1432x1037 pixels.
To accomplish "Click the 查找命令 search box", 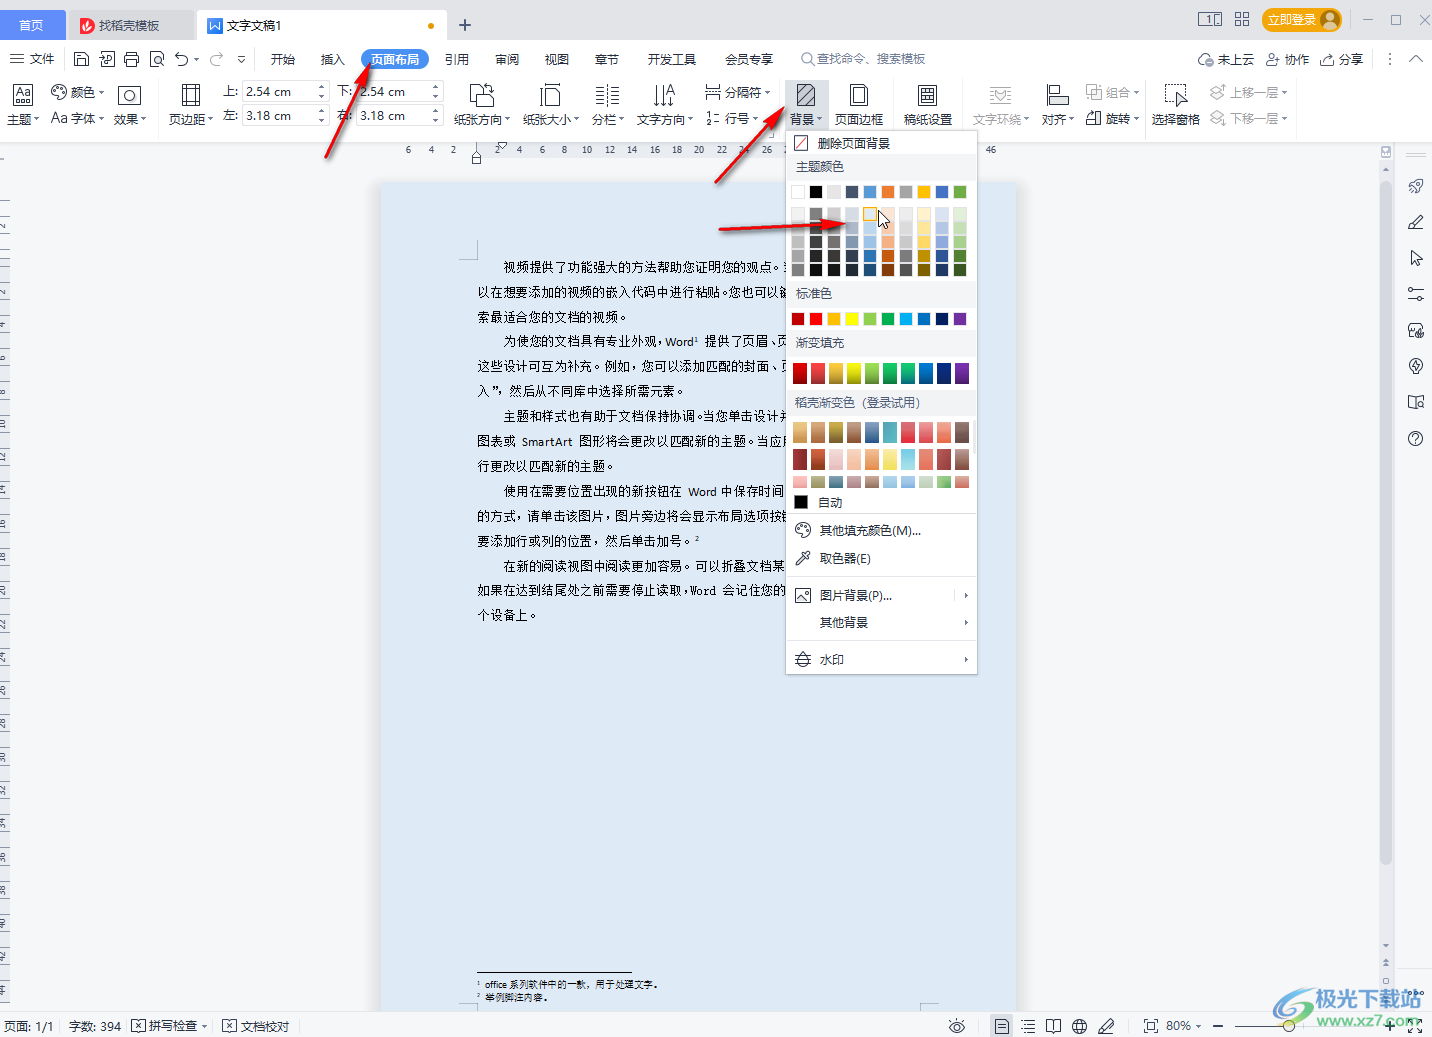I will click(x=863, y=59).
